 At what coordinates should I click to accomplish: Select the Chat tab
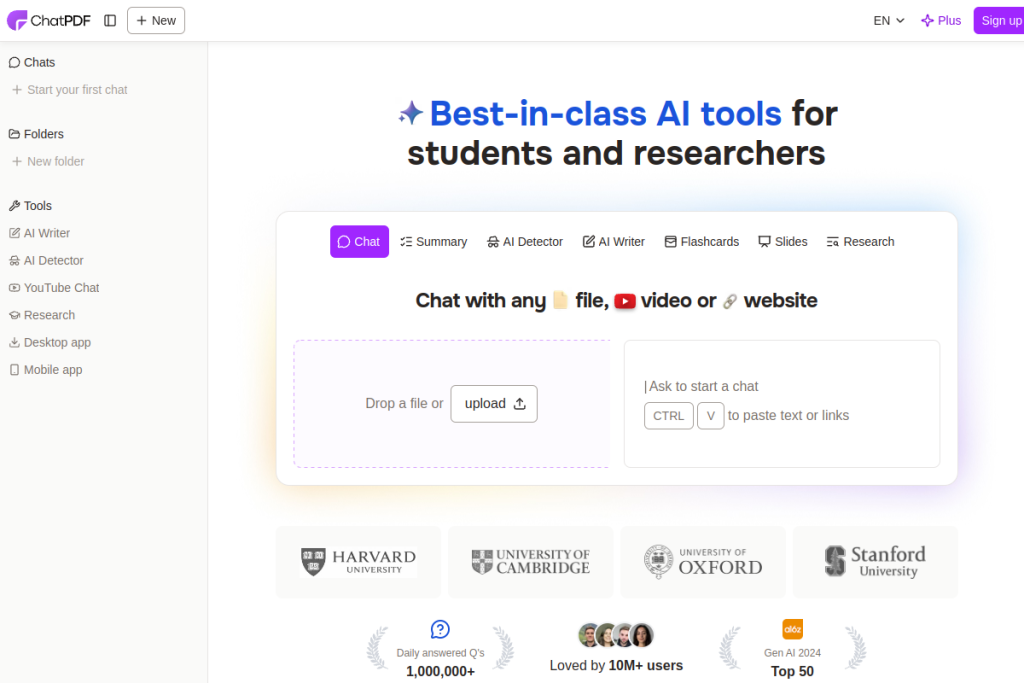coord(359,242)
